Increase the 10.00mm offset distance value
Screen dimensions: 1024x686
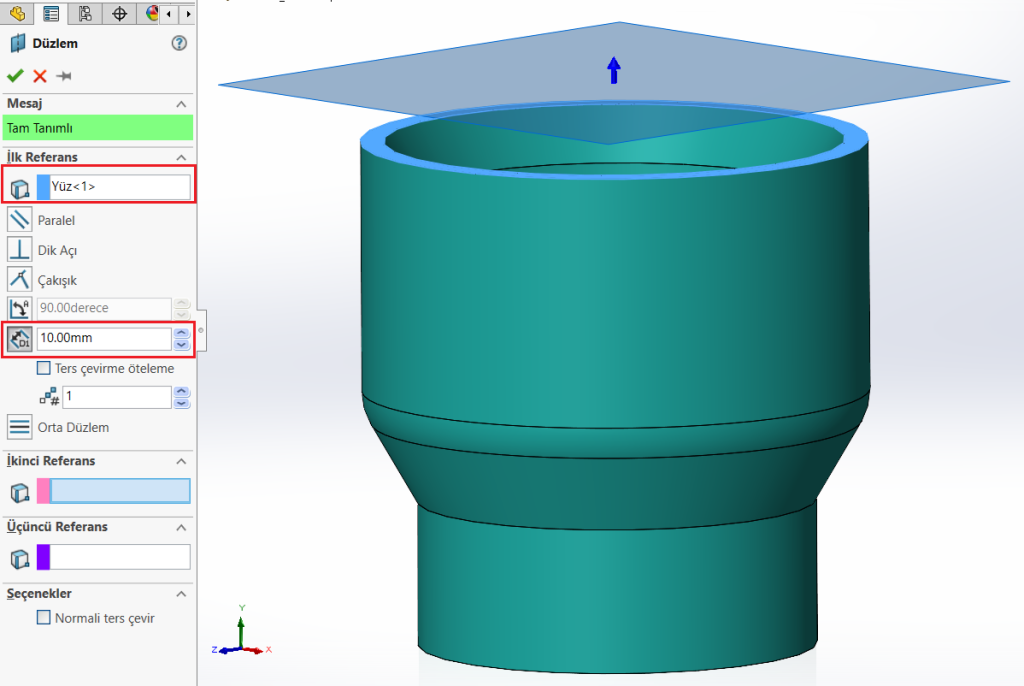[181, 333]
